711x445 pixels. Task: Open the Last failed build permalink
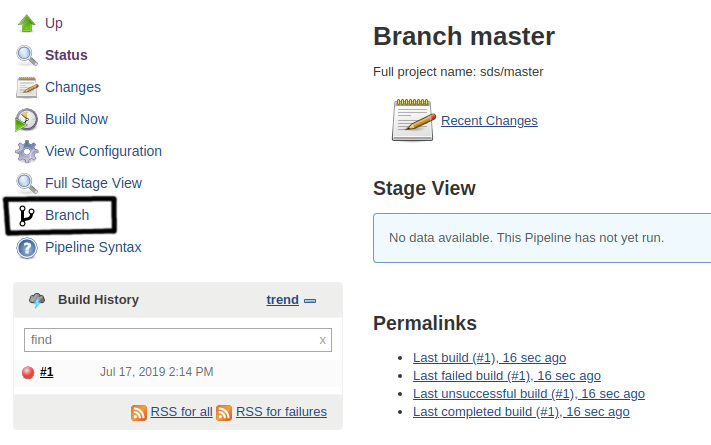click(506, 376)
